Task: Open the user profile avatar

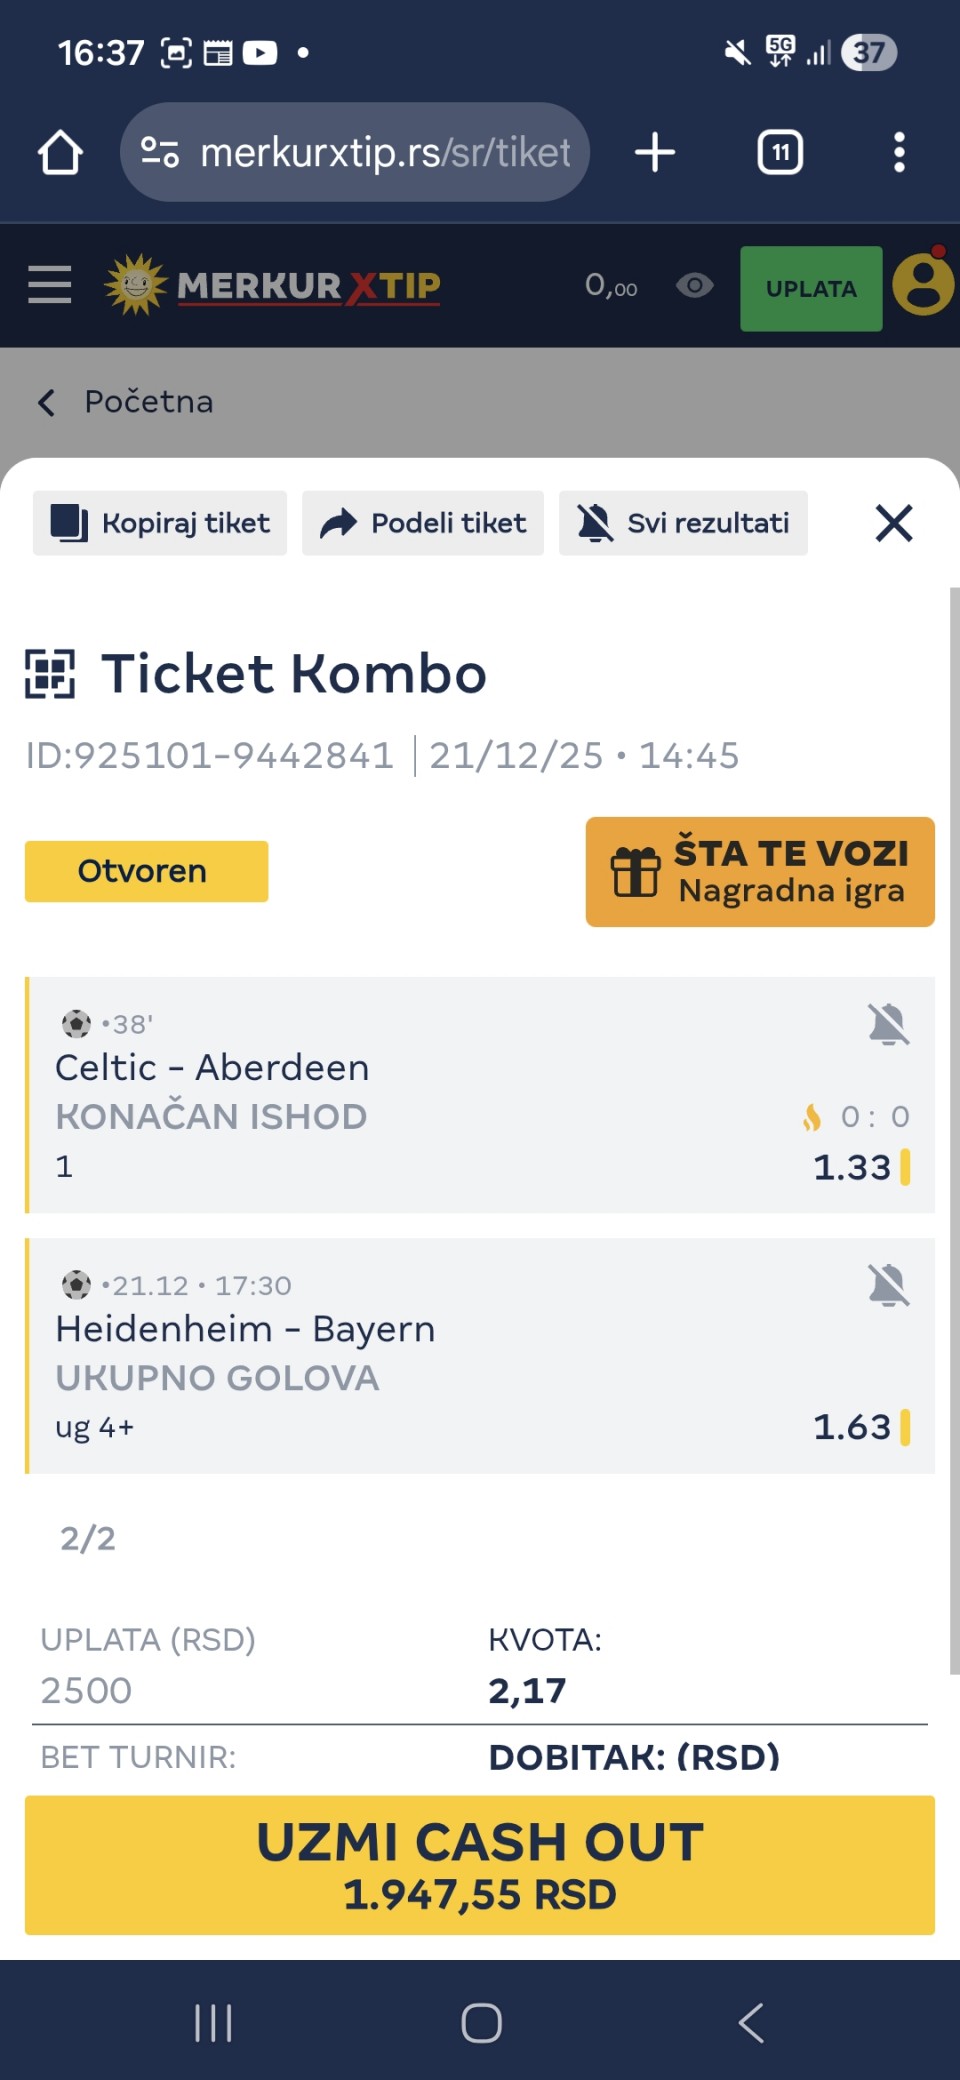Action: pos(922,286)
